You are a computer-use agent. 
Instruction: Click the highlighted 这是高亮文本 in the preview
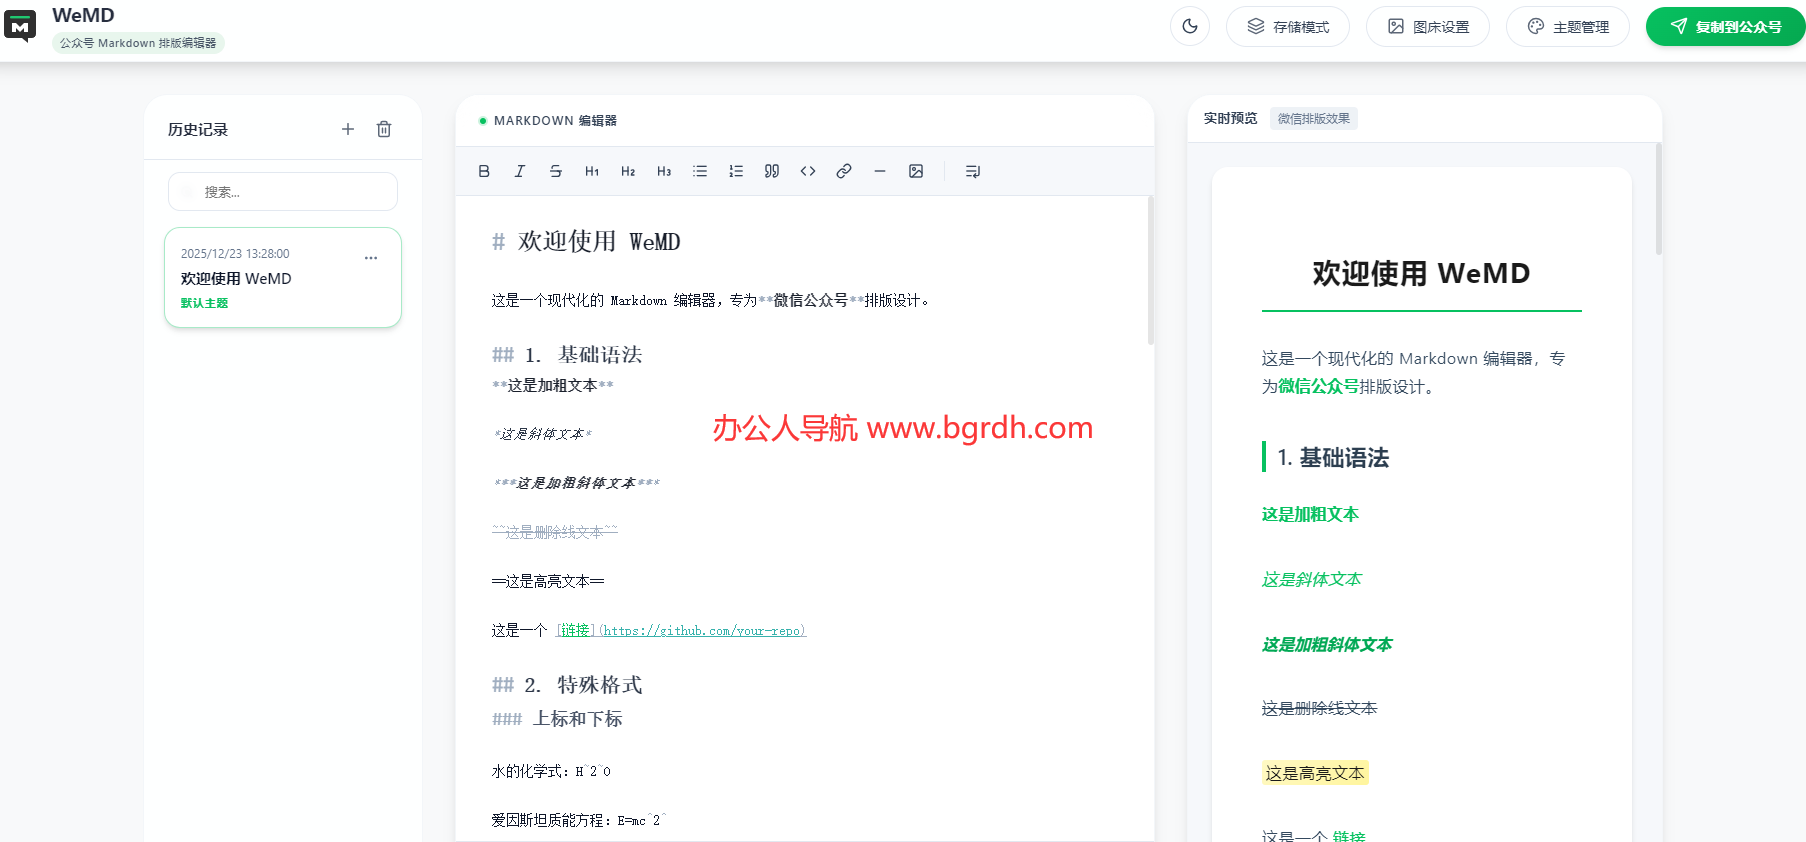pyautogui.click(x=1315, y=773)
